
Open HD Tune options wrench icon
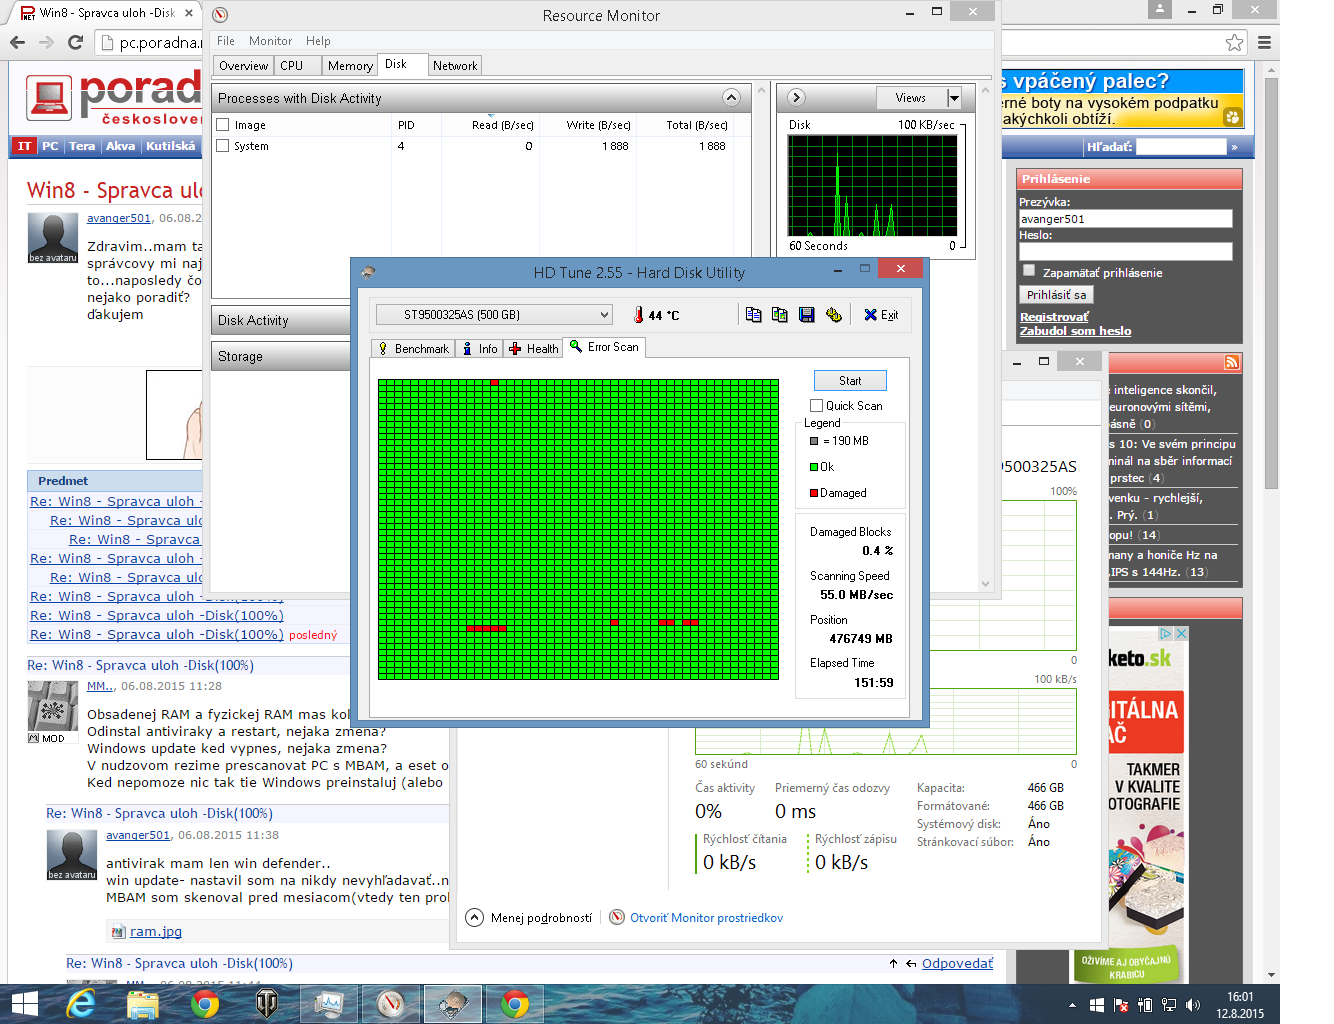[x=834, y=315]
